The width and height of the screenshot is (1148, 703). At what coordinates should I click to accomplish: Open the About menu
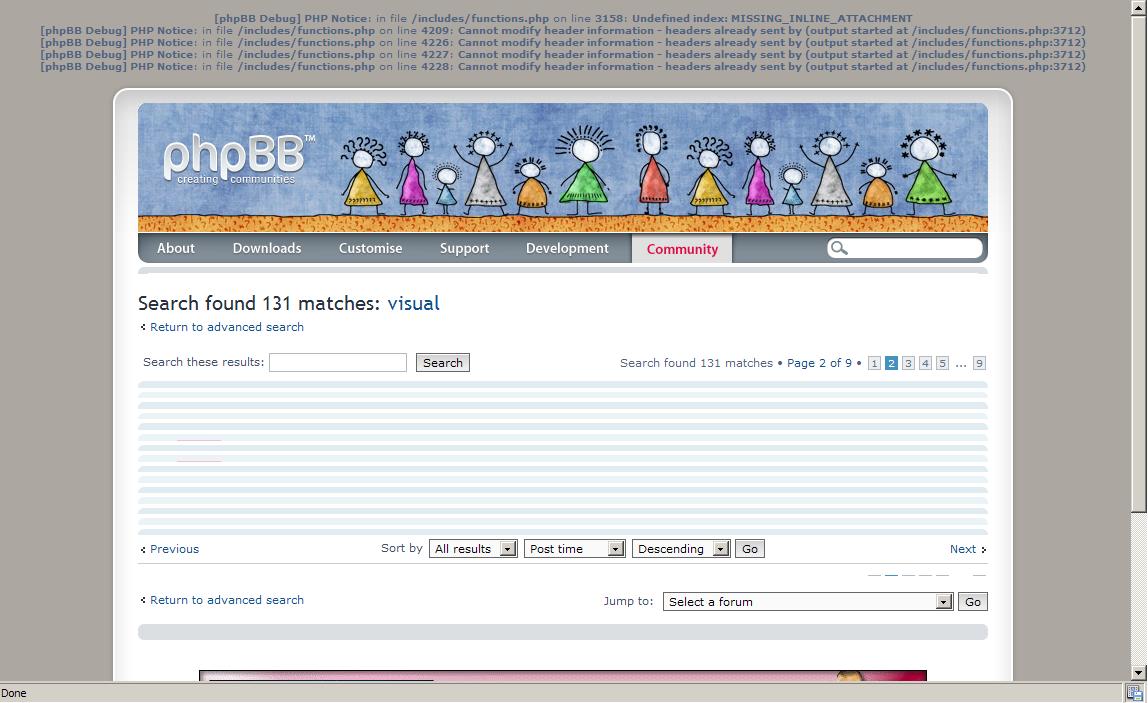176,248
